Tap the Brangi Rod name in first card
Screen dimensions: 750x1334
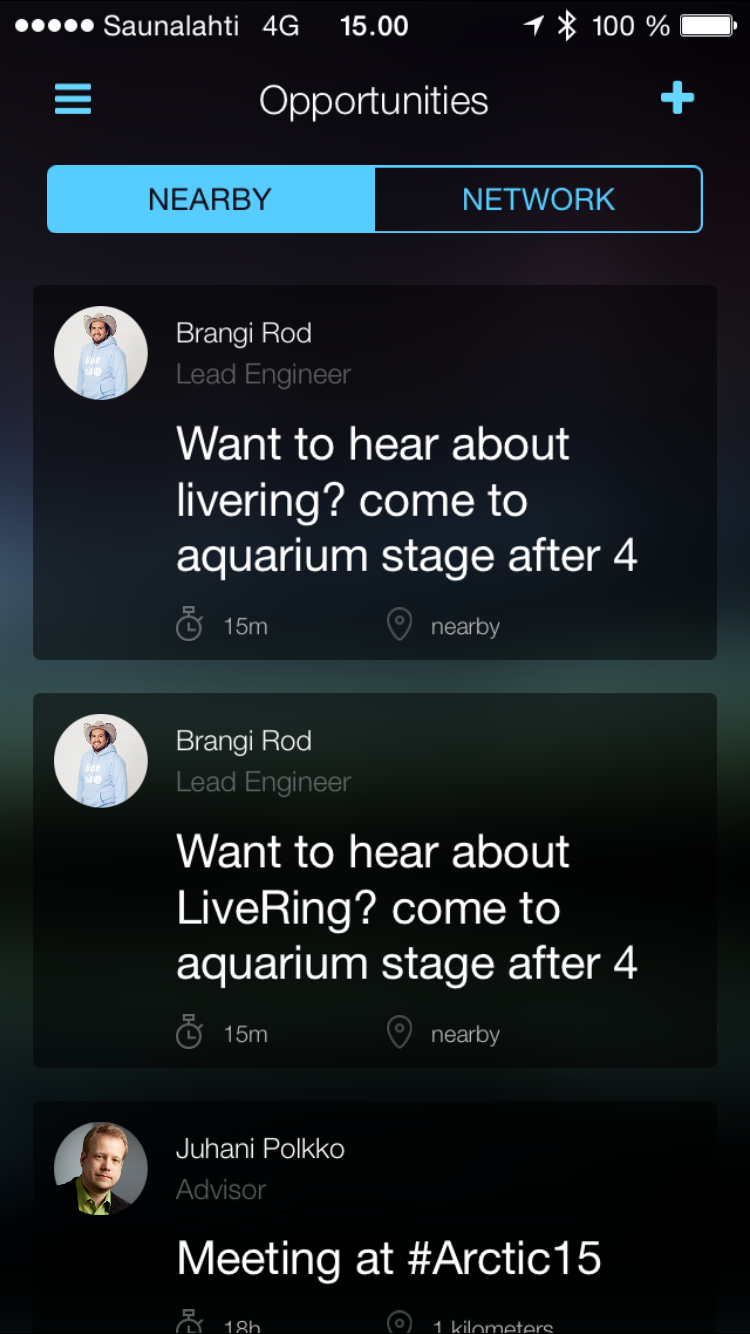point(244,333)
